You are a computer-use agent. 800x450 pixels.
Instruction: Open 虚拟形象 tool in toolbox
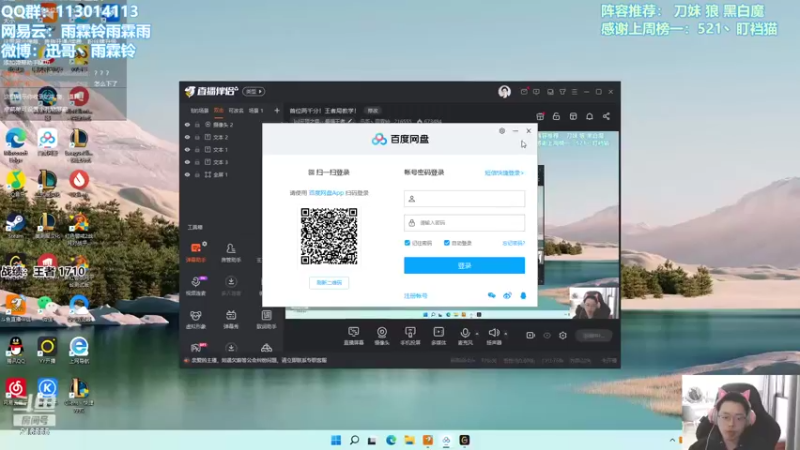(196, 319)
